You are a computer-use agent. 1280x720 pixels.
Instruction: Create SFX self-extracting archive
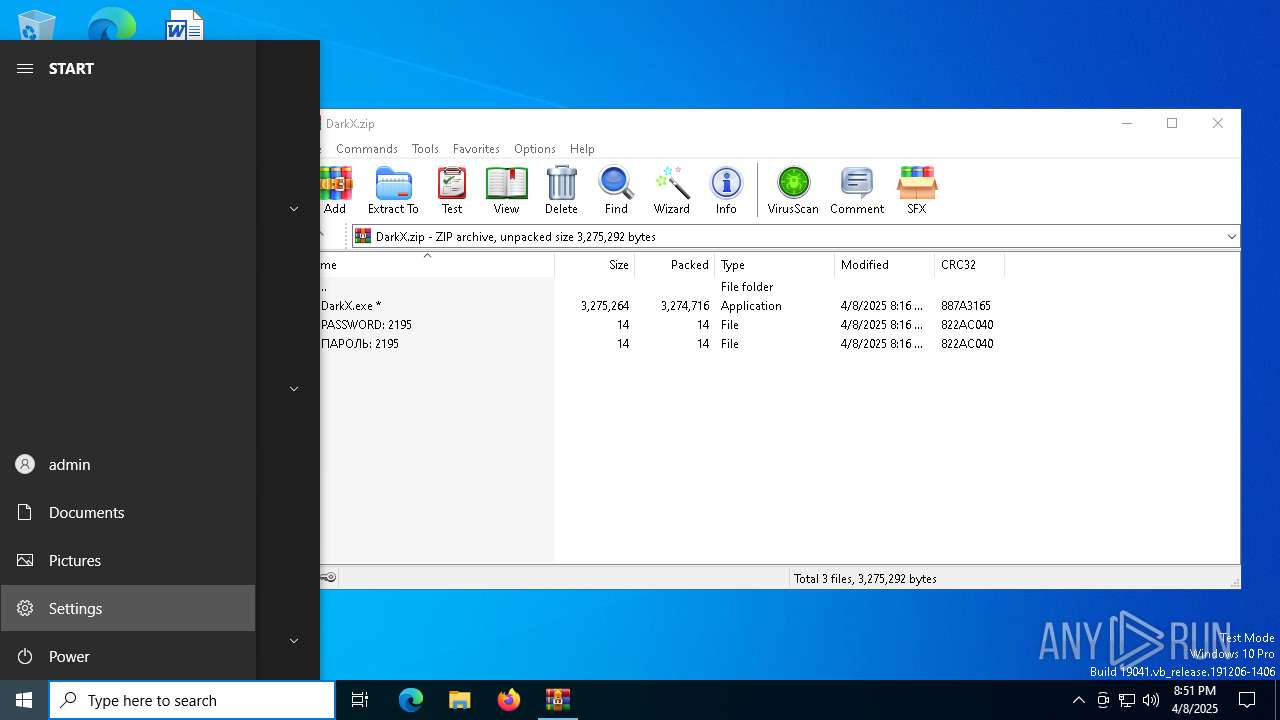pyautogui.click(x=917, y=190)
